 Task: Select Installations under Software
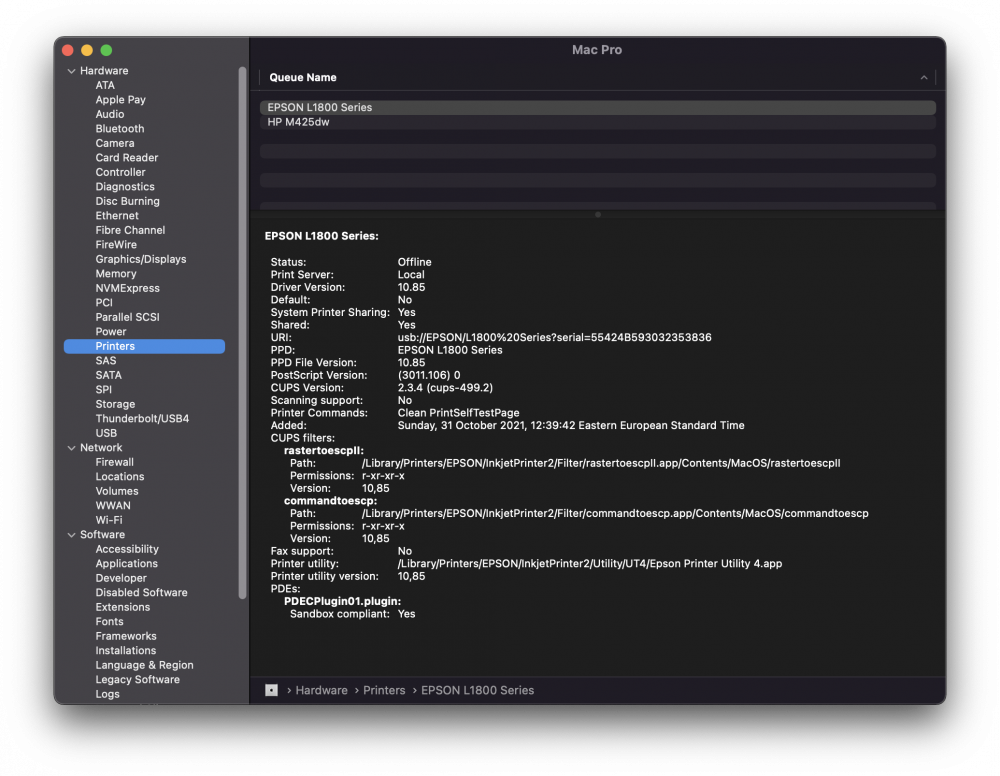[126, 651]
